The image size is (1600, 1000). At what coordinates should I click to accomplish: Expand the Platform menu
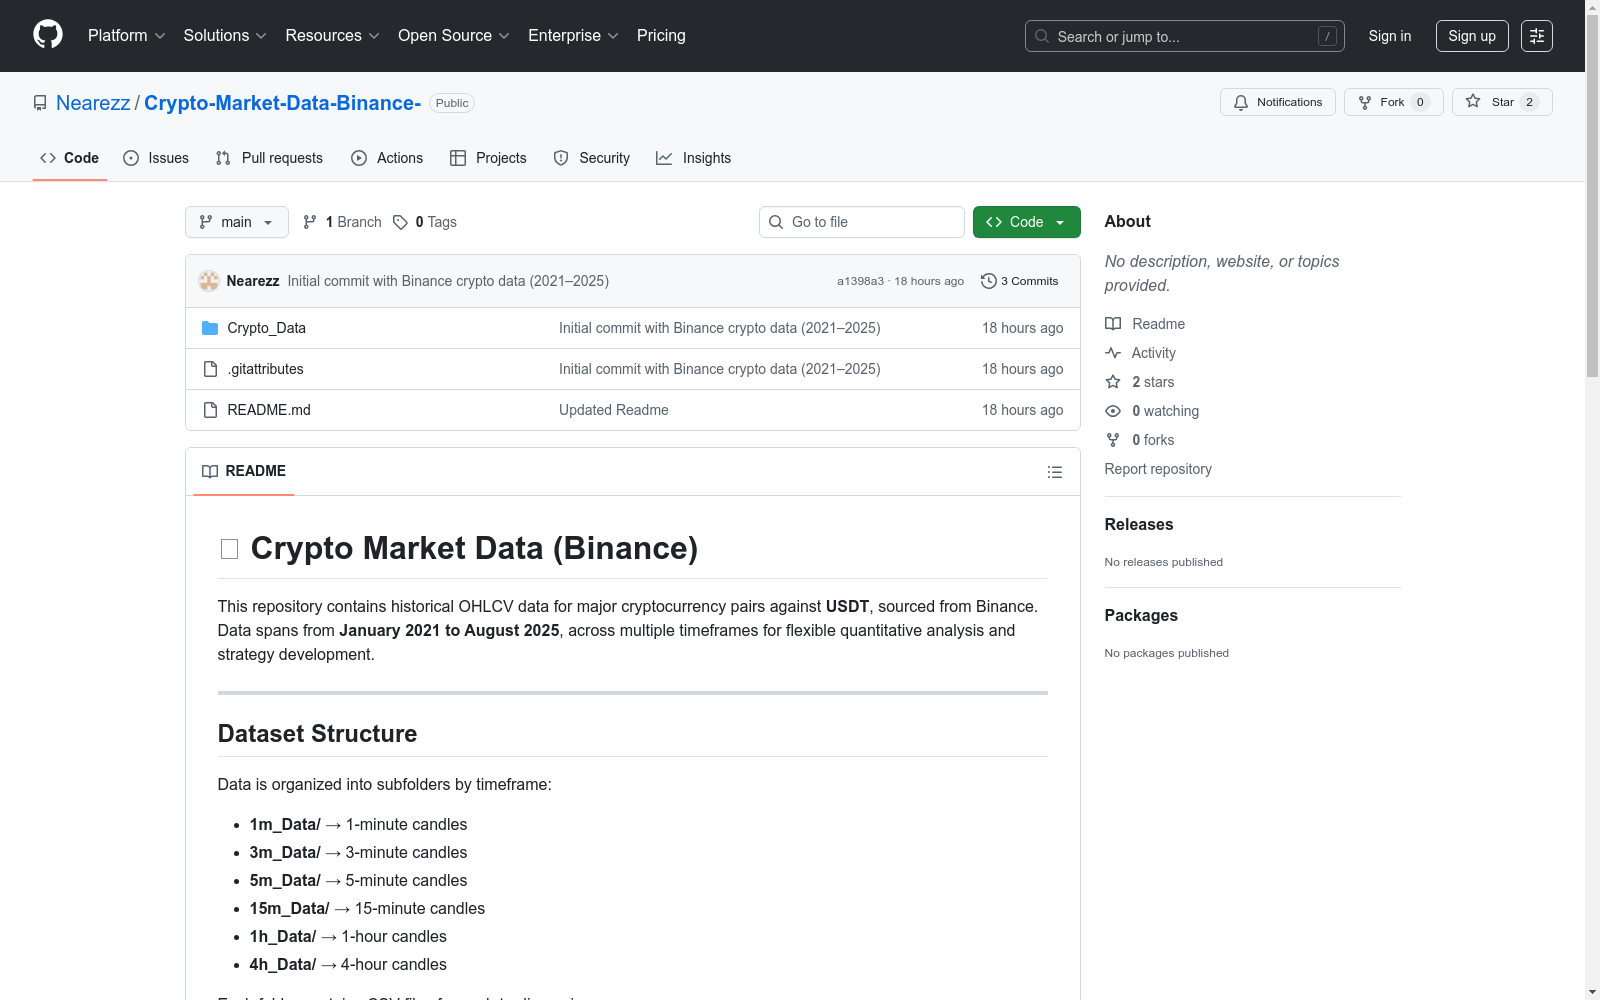pyautogui.click(x=126, y=35)
